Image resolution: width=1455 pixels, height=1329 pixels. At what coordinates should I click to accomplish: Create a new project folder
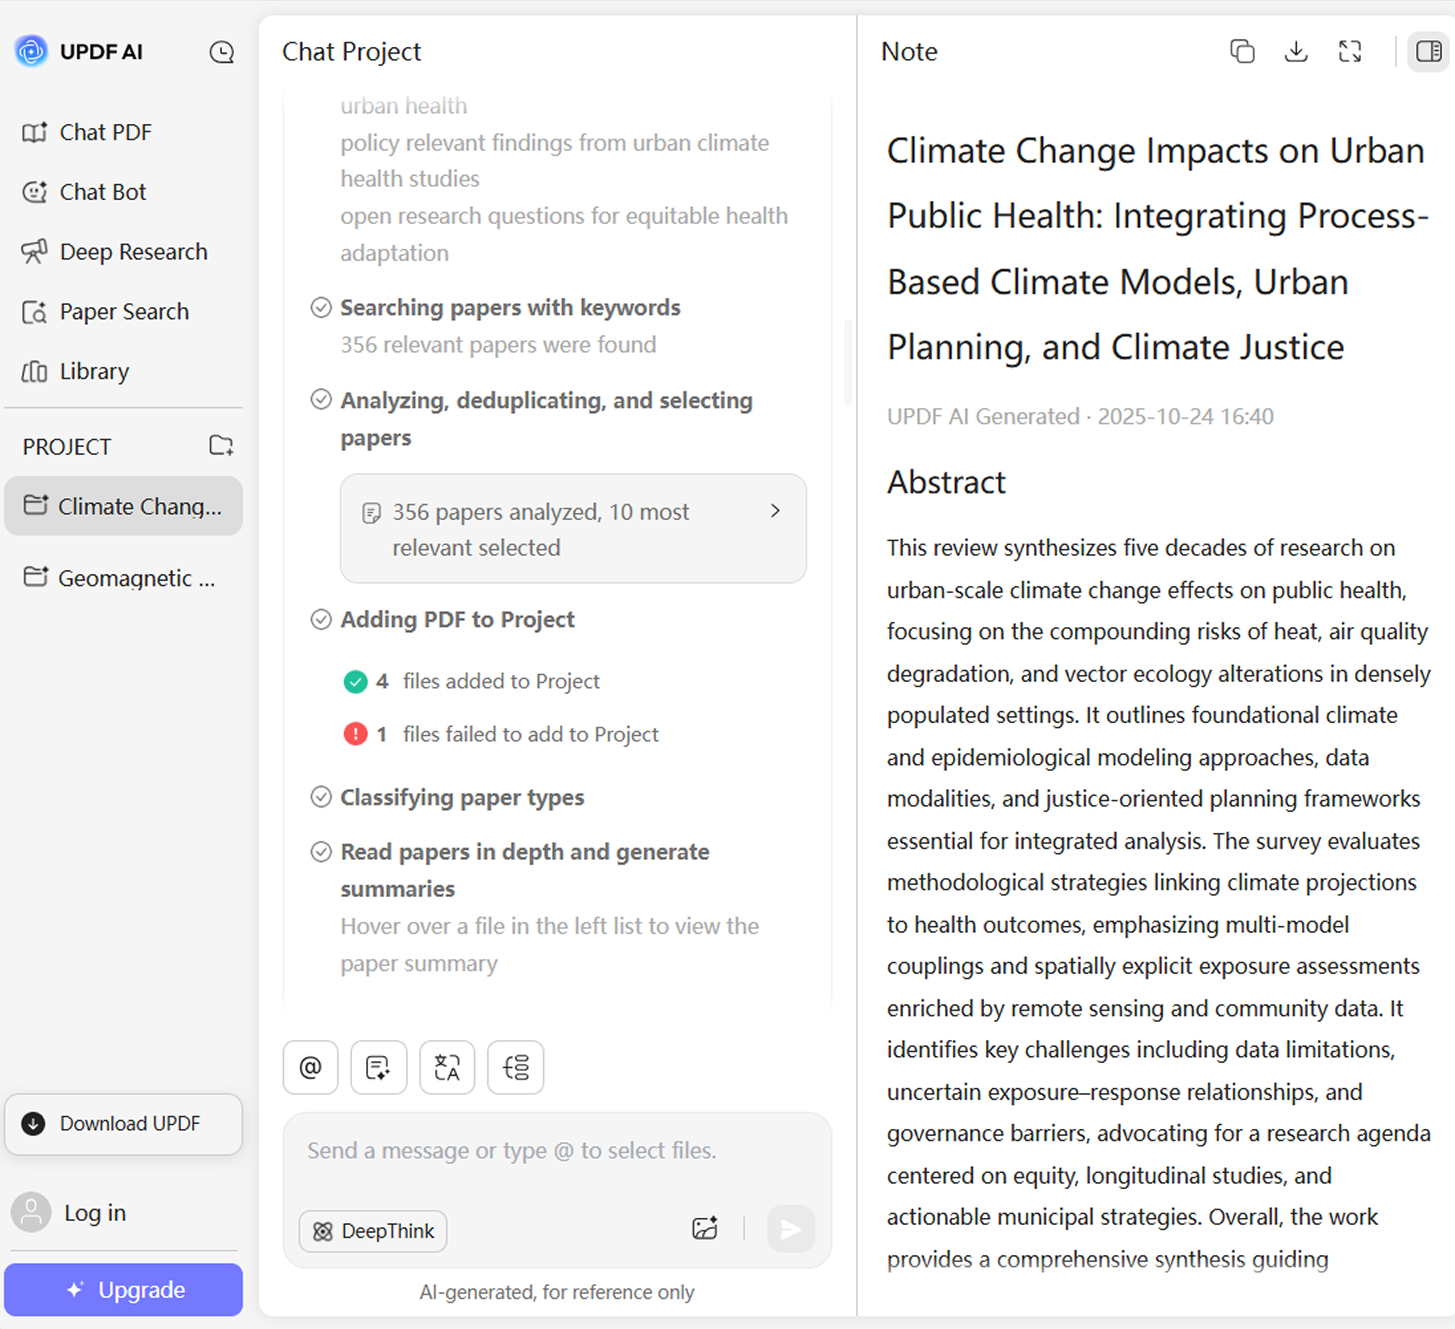(x=221, y=446)
